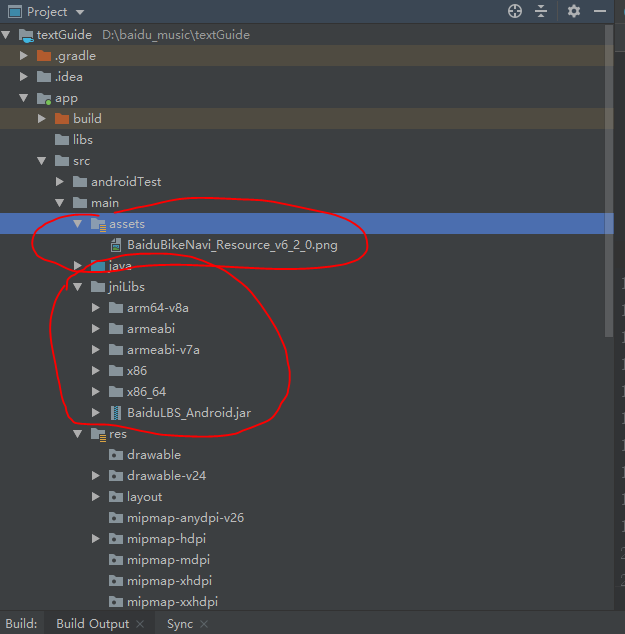The height and width of the screenshot is (634, 625).
Task: Click the drawable folder icon
Action: pyautogui.click(x=116, y=455)
